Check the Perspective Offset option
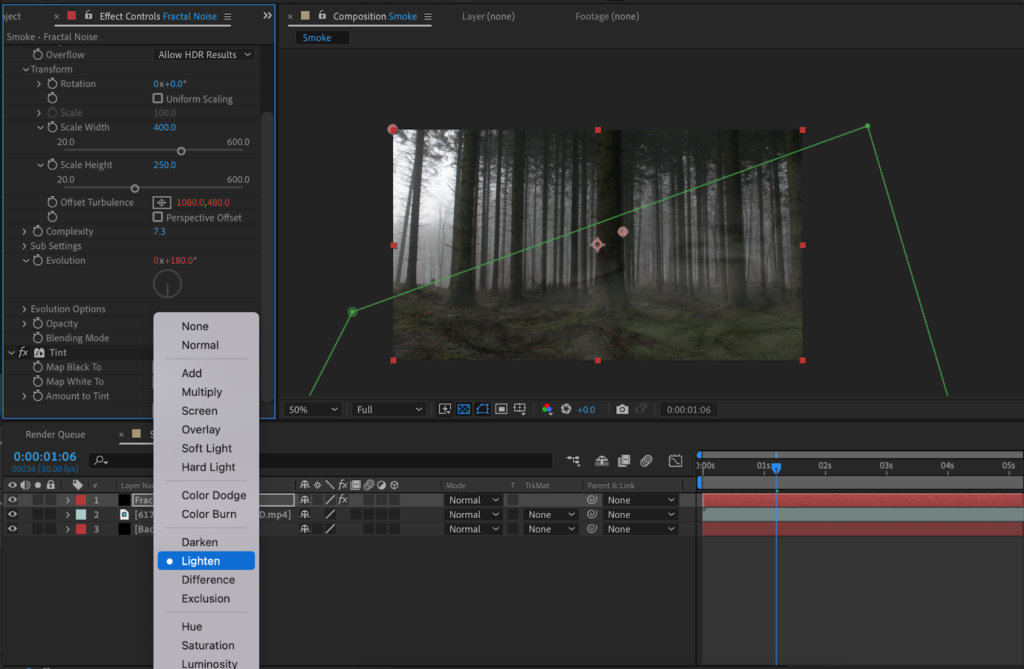The image size is (1024, 669). pos(158,217)
